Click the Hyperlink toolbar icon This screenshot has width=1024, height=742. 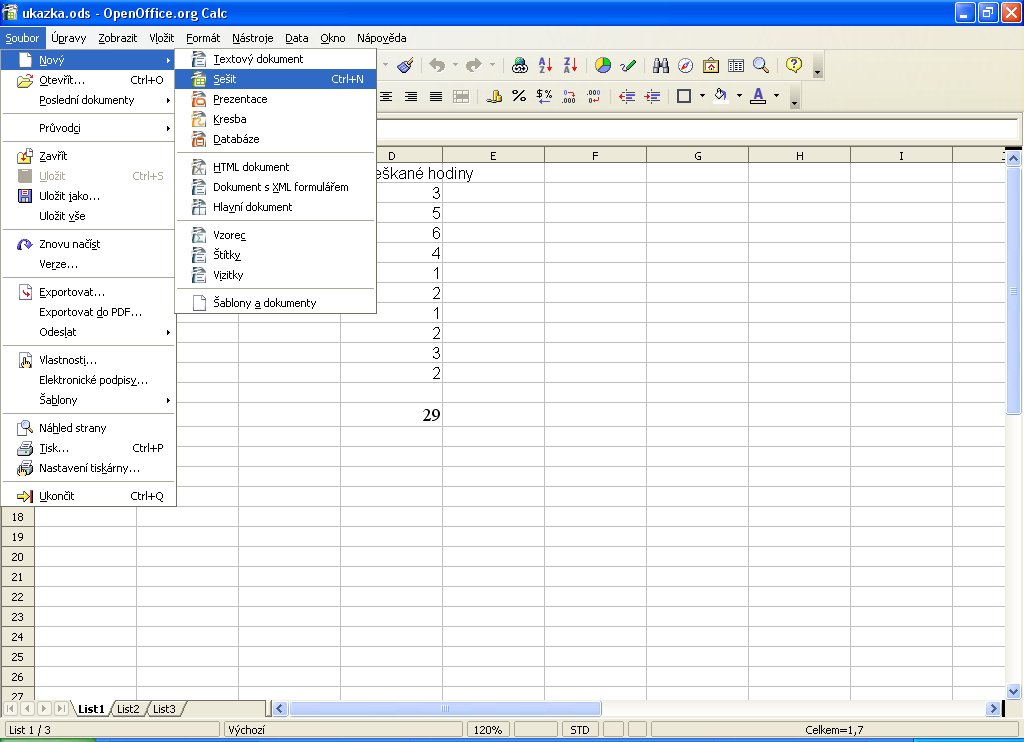click(x=520, y=65)
